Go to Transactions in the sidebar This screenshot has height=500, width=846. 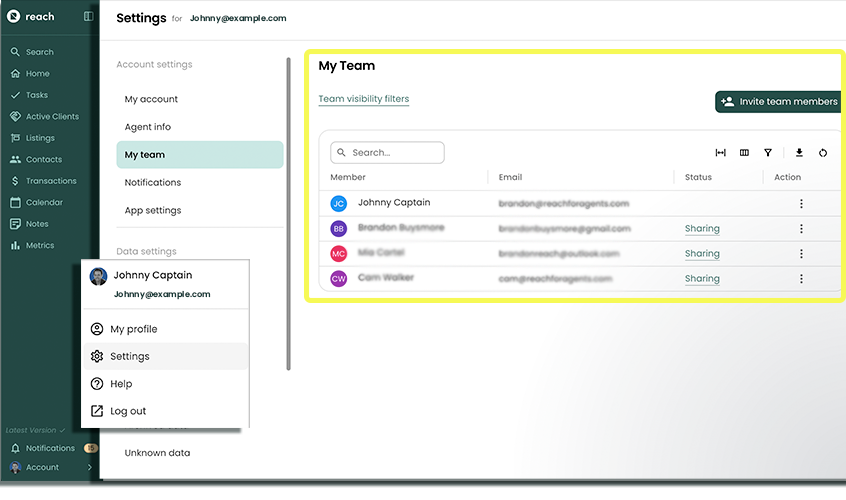pyautogui.click(x=50, y=181)
